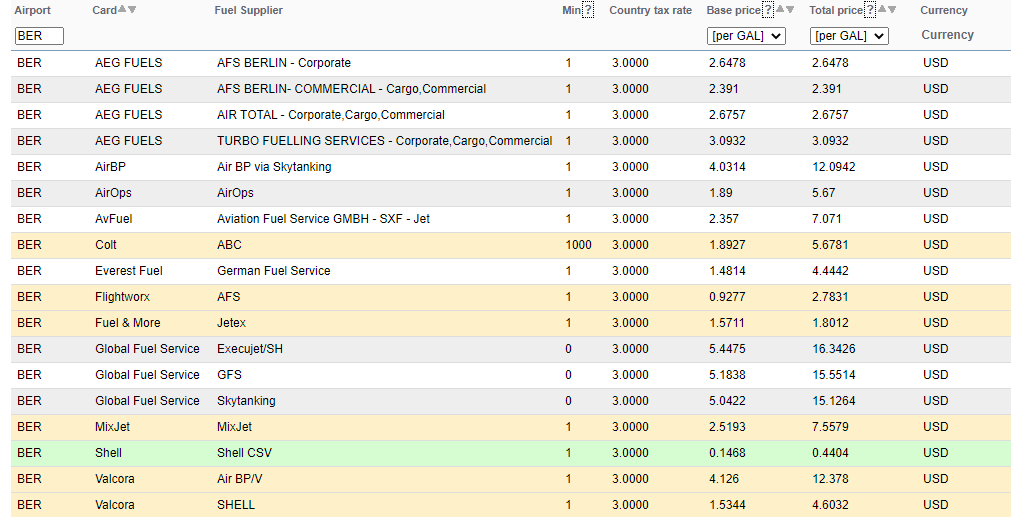The height and width of the screenshot is (517, 1011).
Task: Select the German Fuel Service supplier cell
Action: tap(273, 271)
